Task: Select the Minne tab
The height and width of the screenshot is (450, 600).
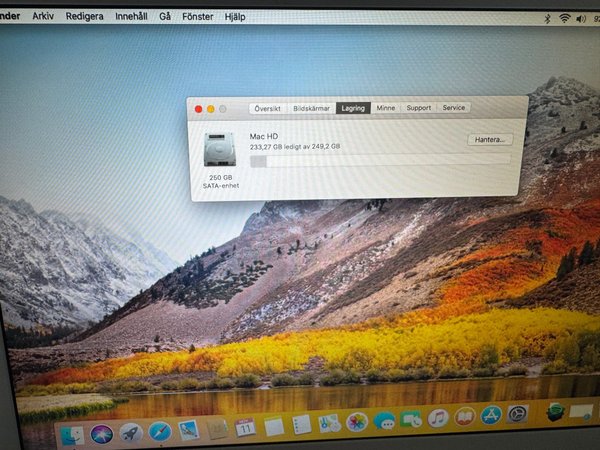Action: (x=385, y=108)
